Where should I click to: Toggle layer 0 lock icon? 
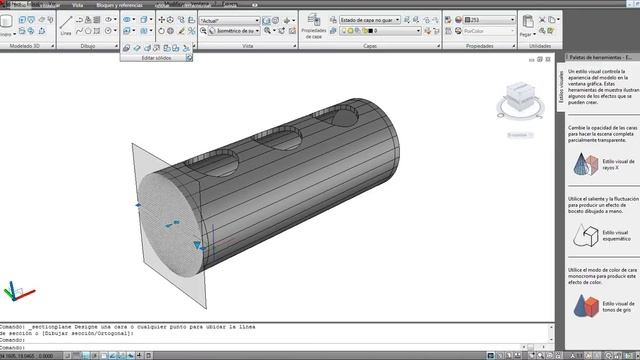(364, 31)
